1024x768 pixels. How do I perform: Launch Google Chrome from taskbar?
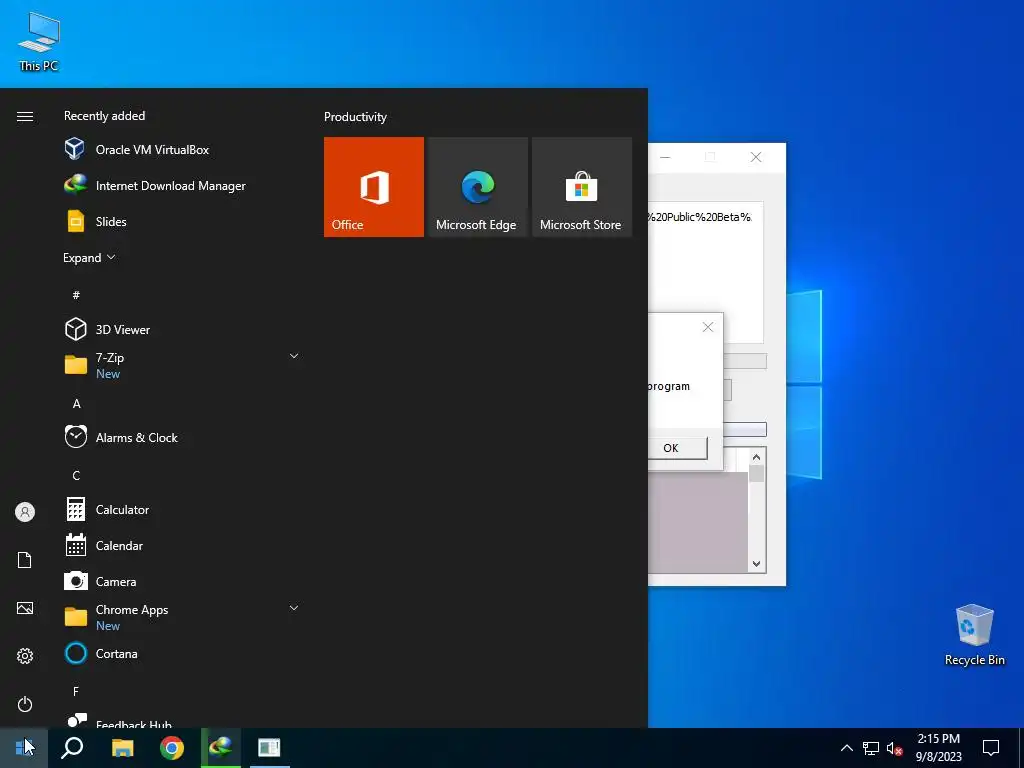[x=172, y=748]
